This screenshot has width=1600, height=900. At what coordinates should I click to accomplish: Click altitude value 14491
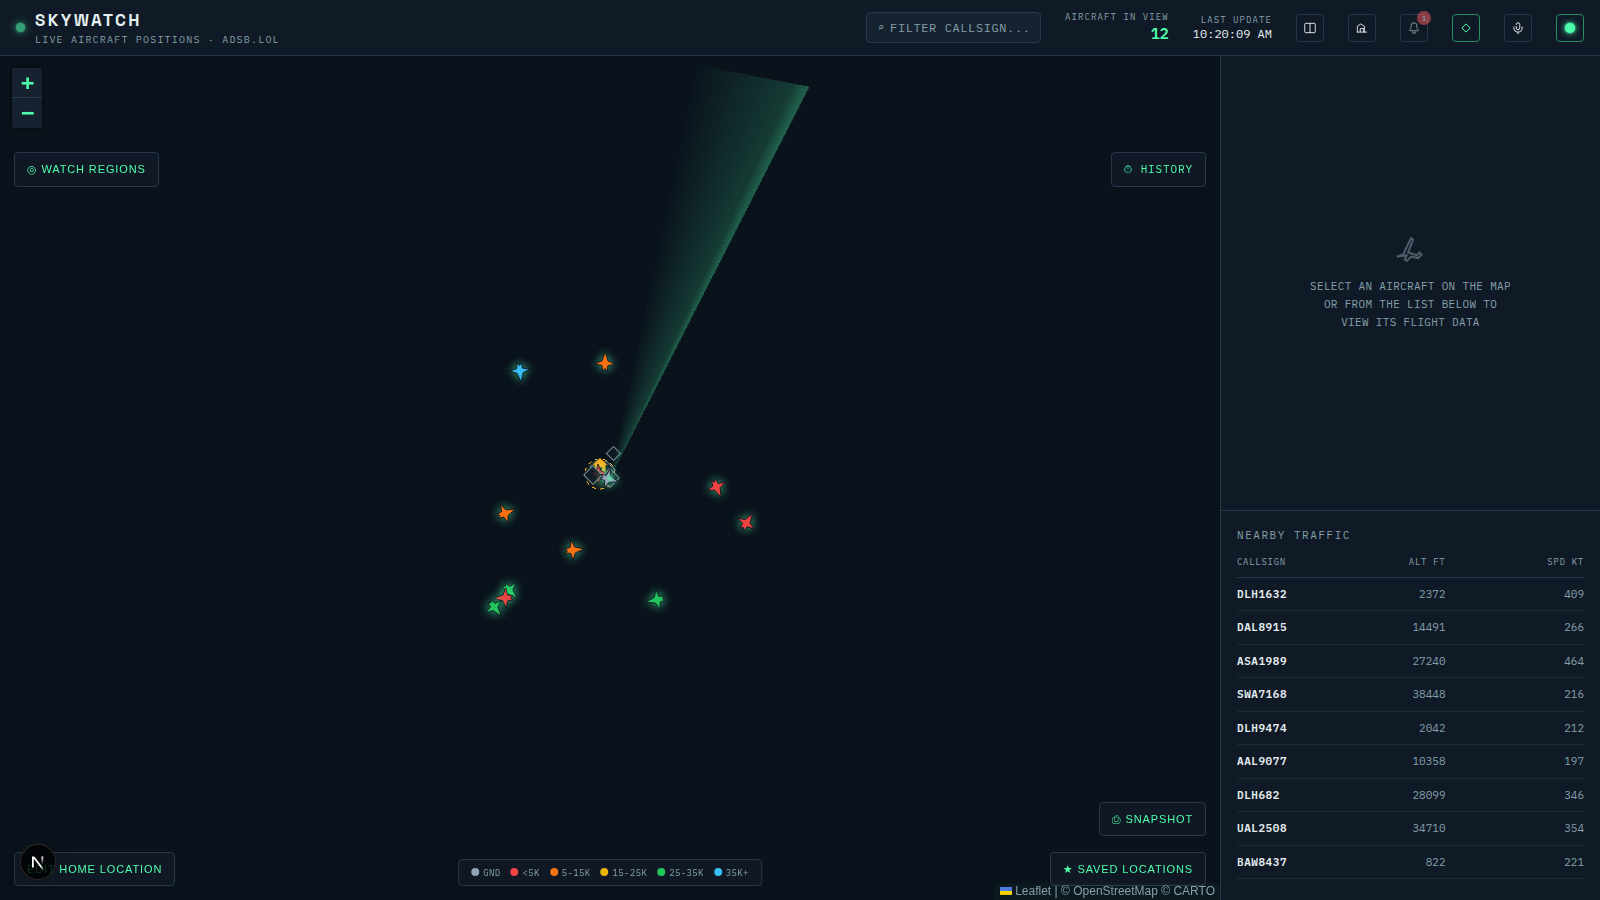click(1429, 627)
